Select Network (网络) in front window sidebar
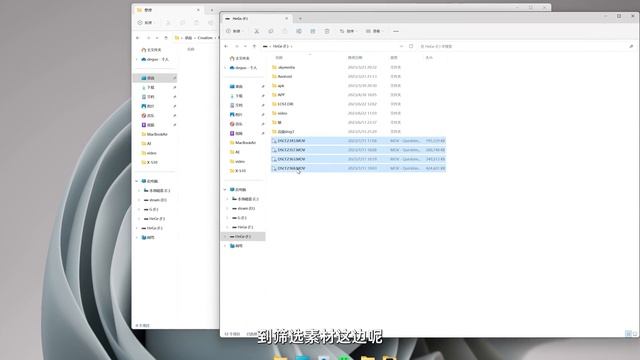The width and height of the screenshot is (640, 360). (237, 246)
